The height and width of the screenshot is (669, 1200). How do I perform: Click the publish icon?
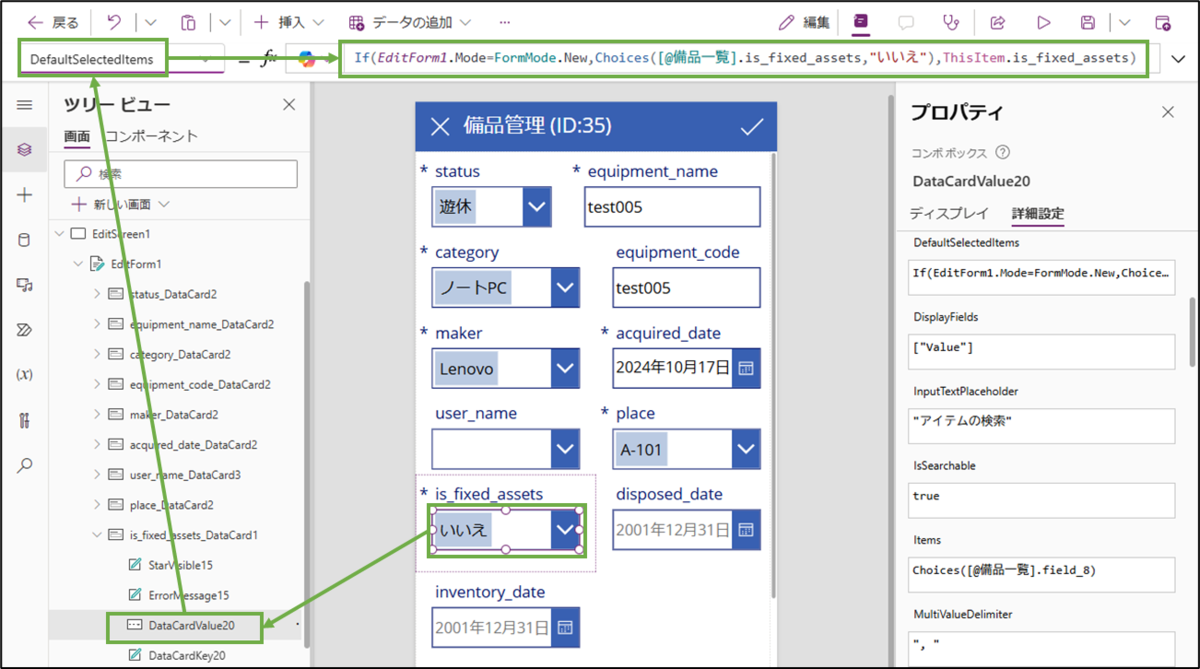click(1162, 22)
